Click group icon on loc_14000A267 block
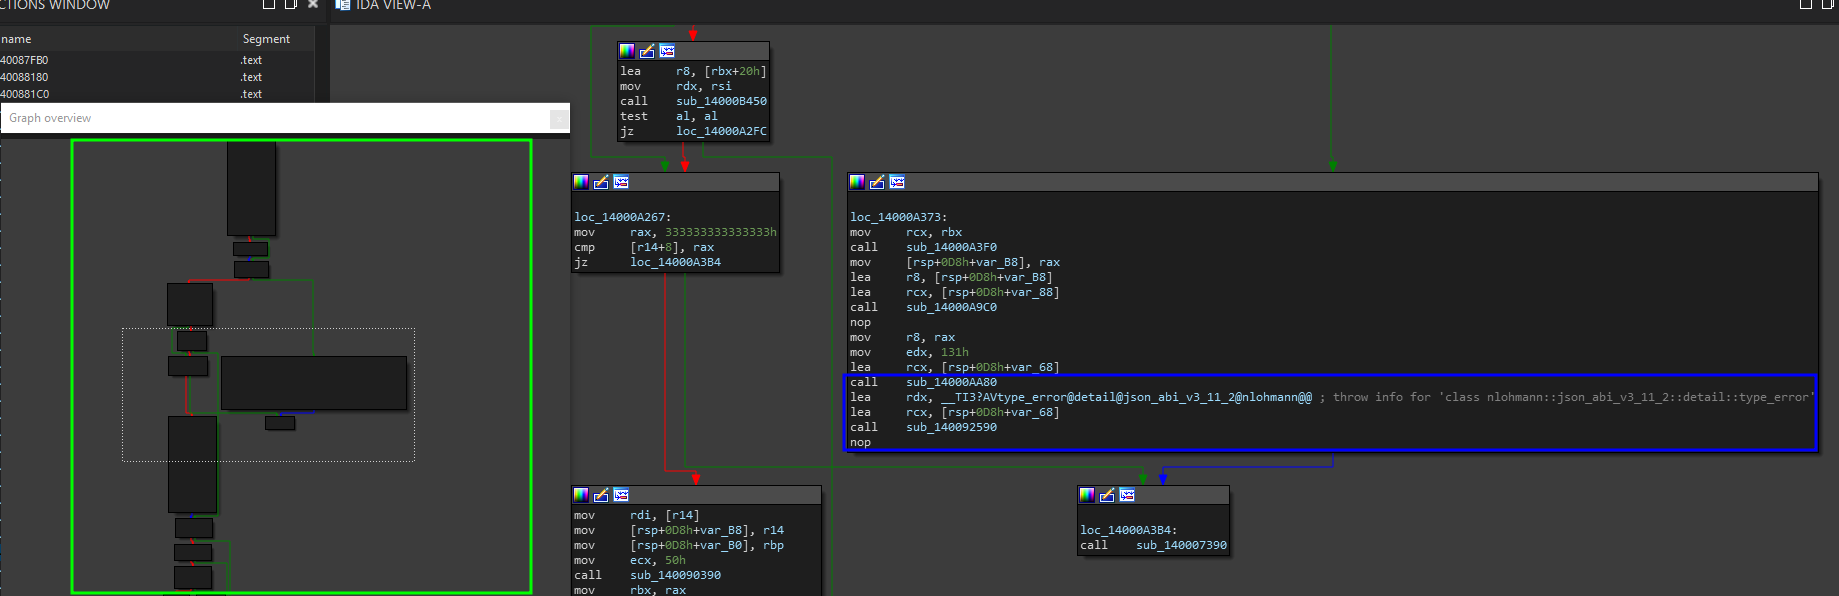Image resolution: width=1839 pixels, height=596 pixels. point(621,182)
